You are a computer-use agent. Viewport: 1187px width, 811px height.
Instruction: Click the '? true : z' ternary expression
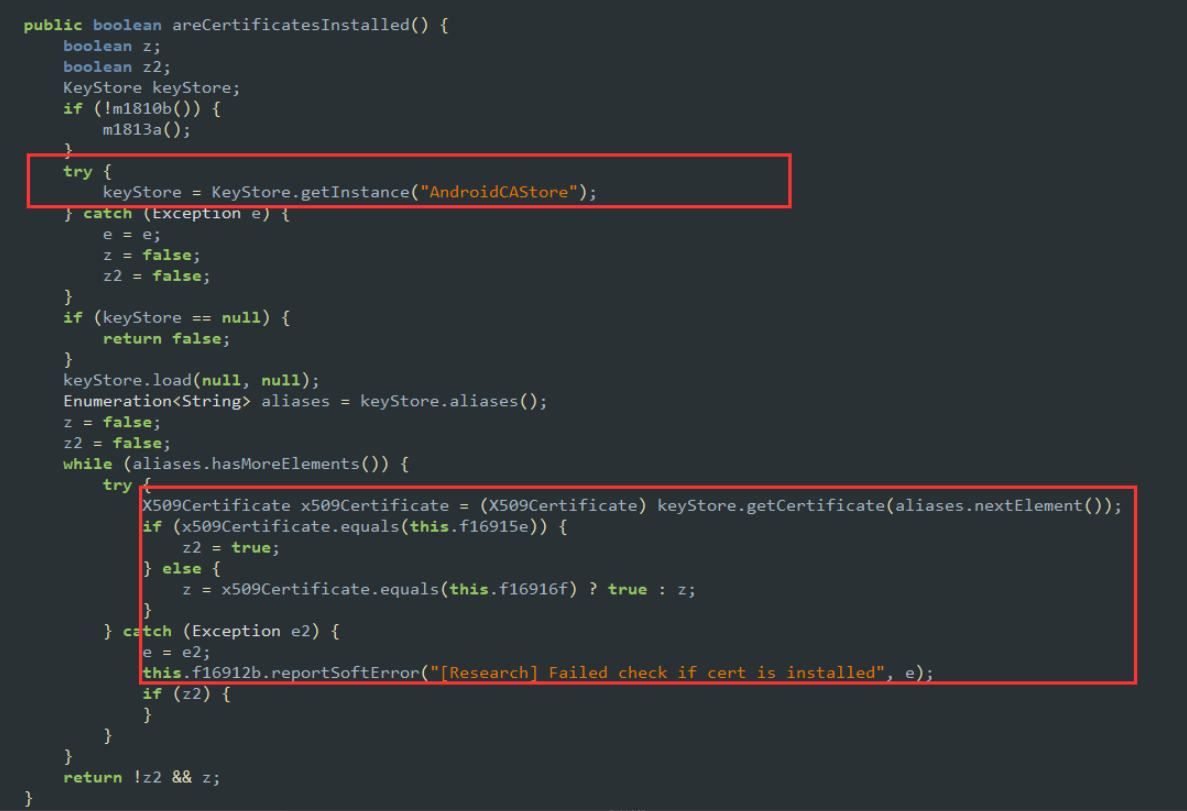(x=637, y=589)
